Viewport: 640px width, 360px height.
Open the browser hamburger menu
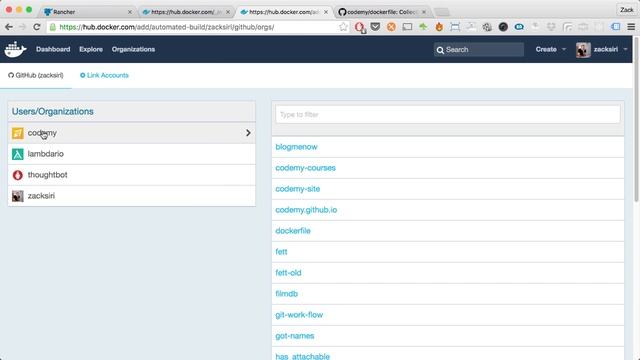(631, 27)
